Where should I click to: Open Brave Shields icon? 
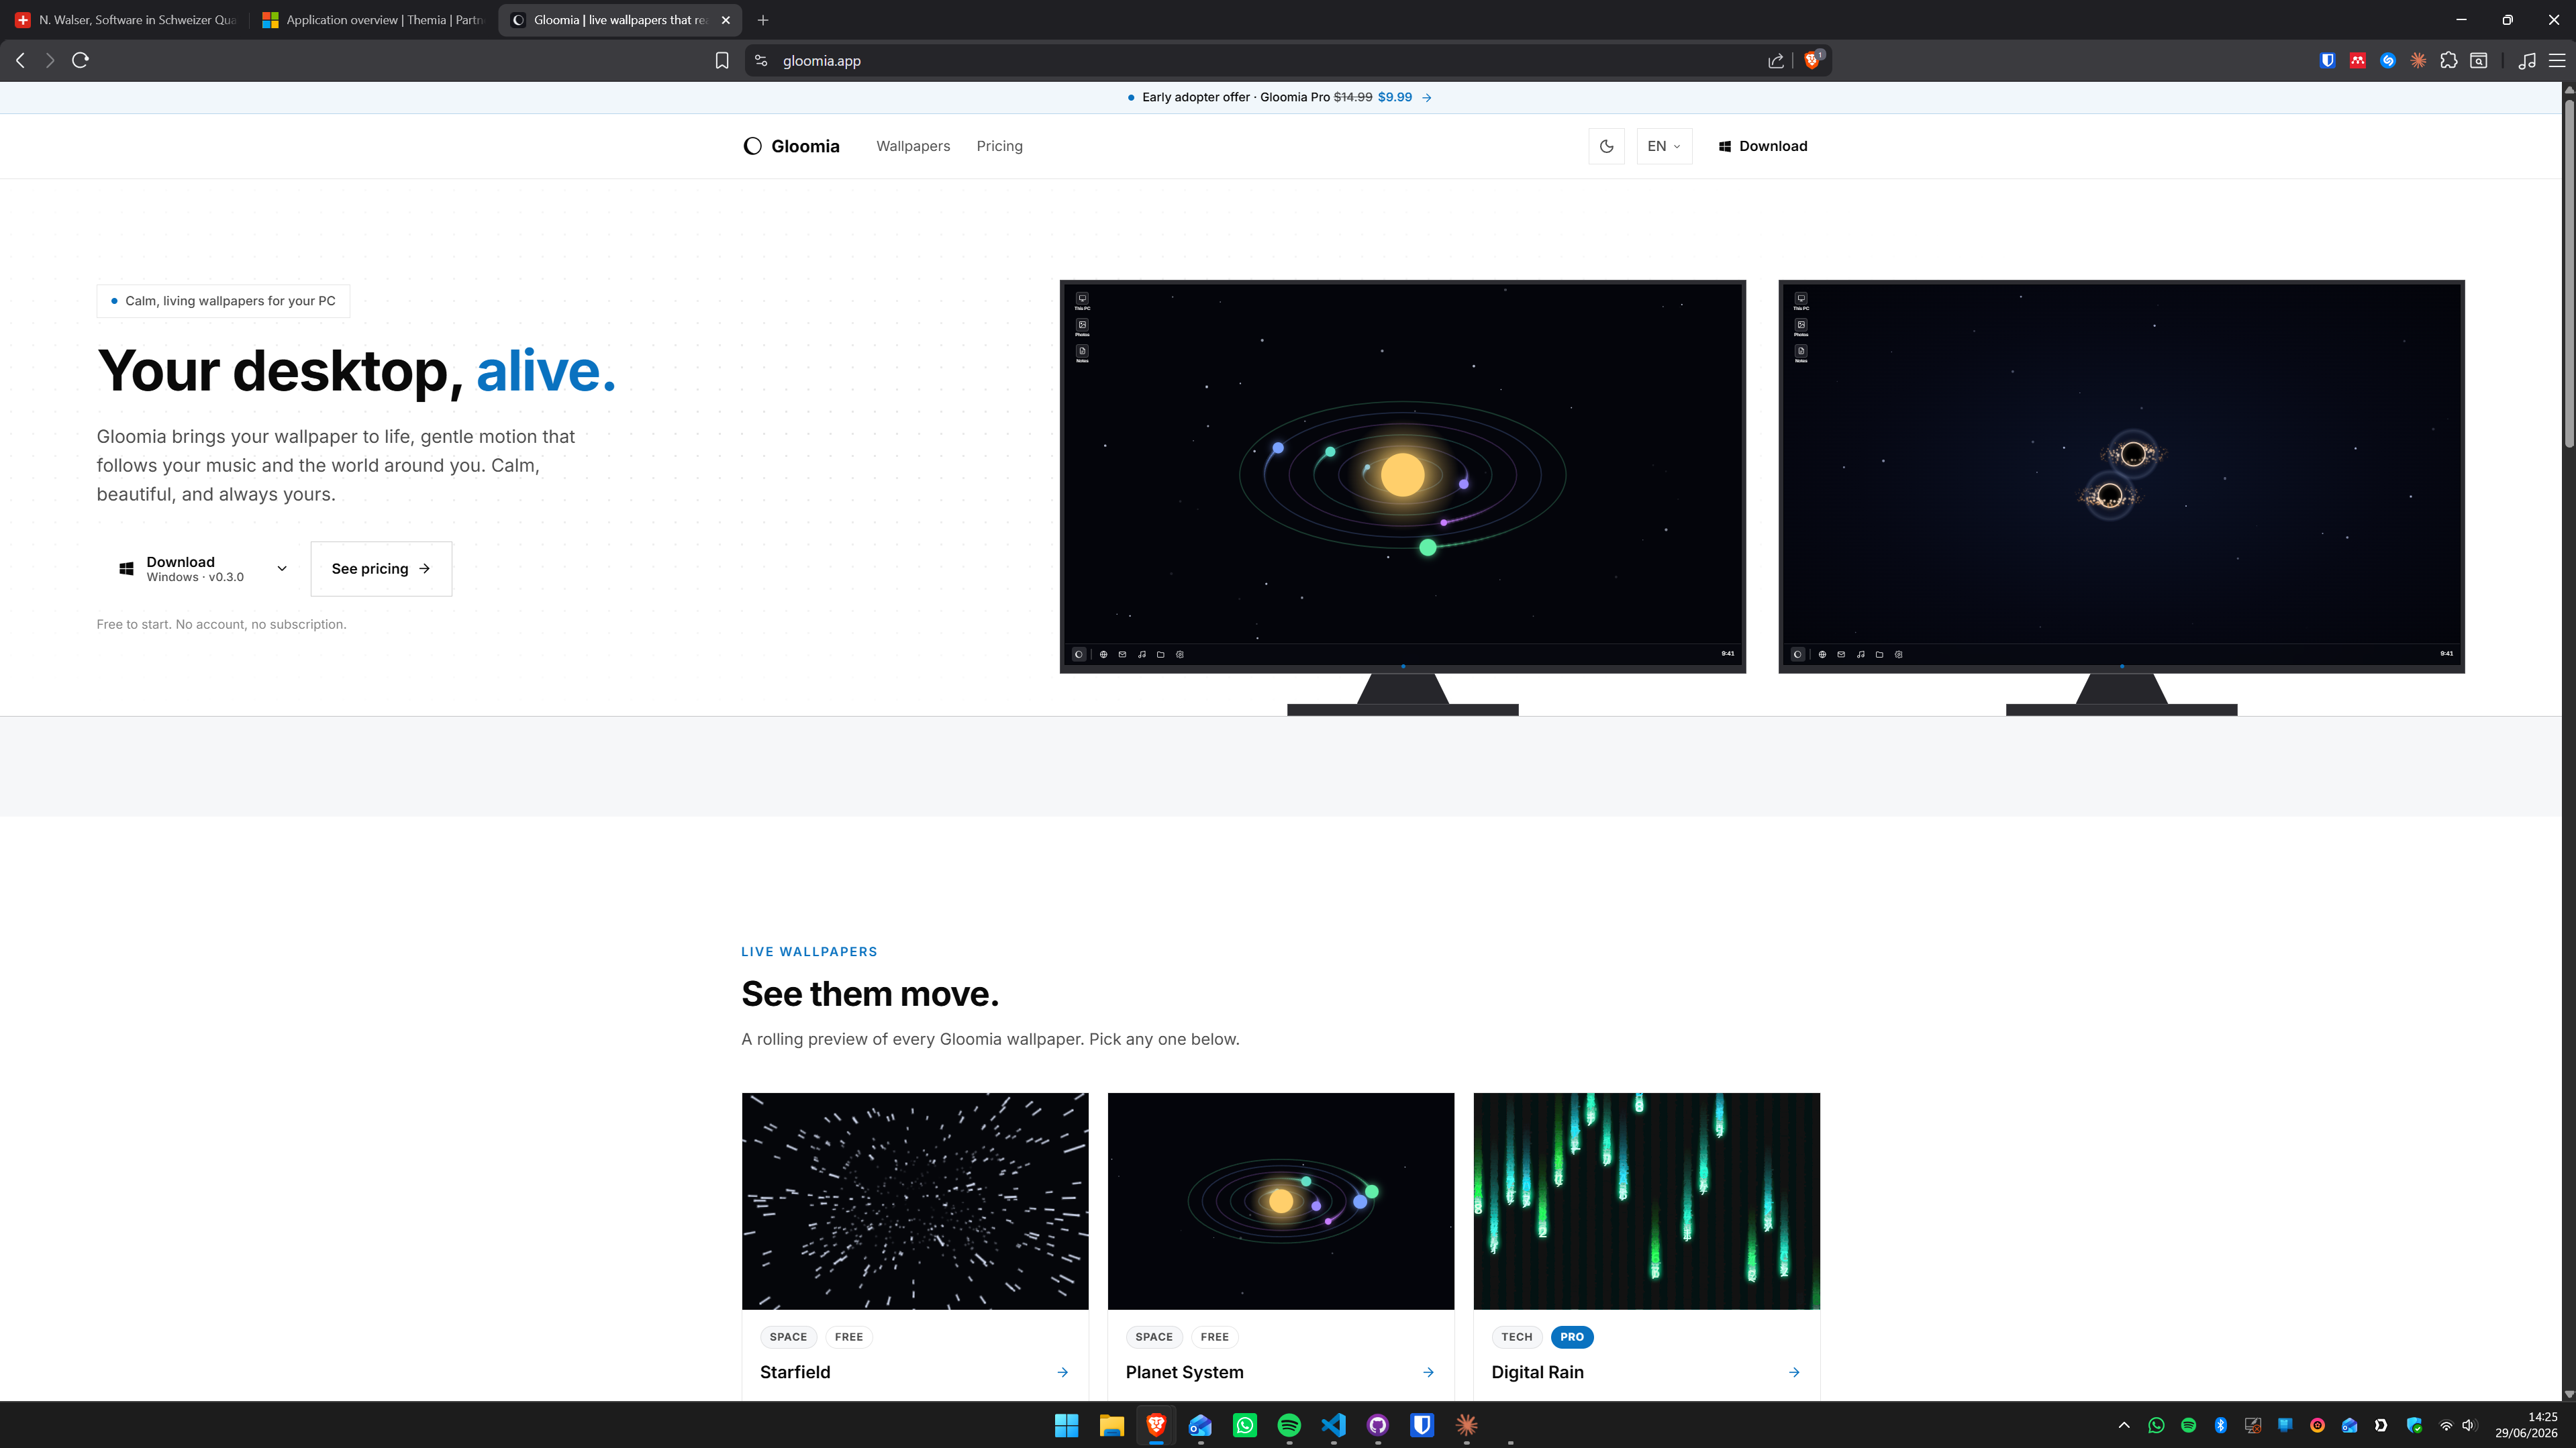click(x=1812, y=60)
